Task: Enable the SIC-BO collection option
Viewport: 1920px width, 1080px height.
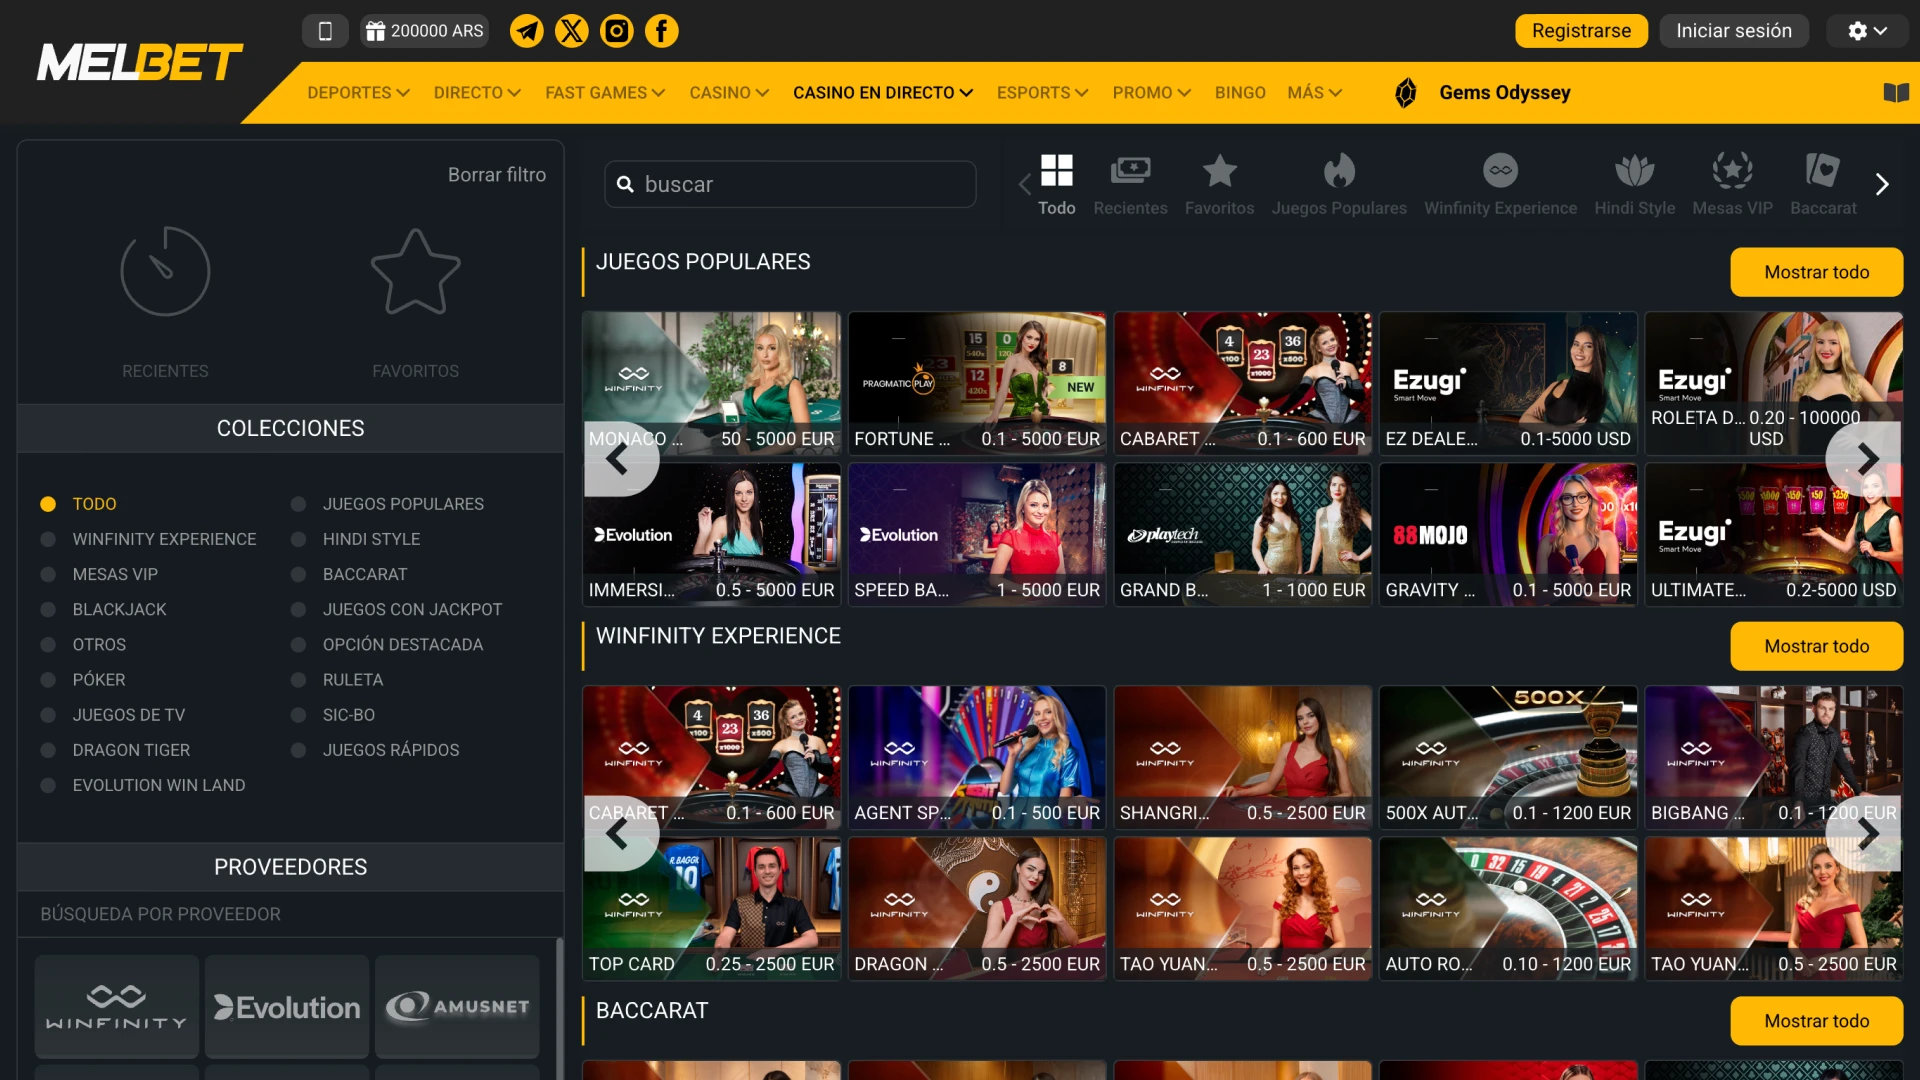Action: pos(349,714)
